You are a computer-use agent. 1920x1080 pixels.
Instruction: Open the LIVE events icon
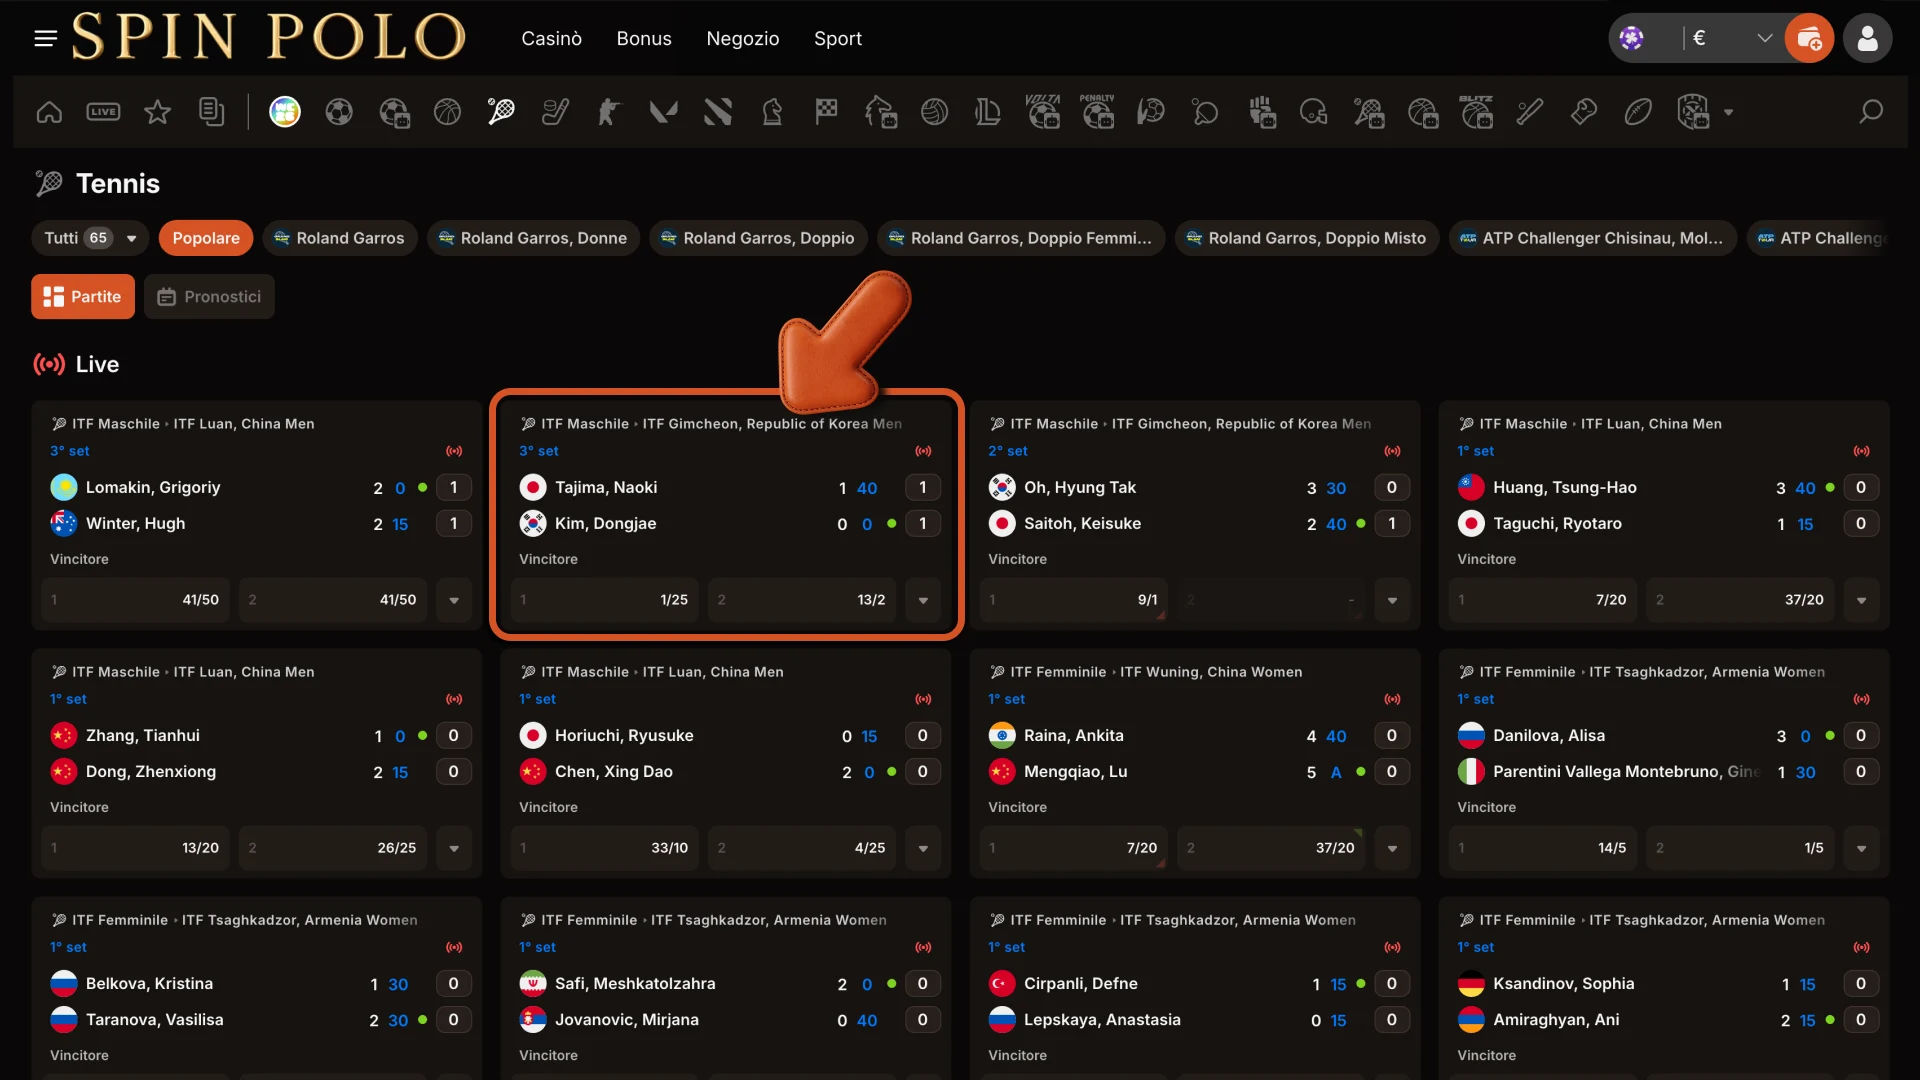103,112
